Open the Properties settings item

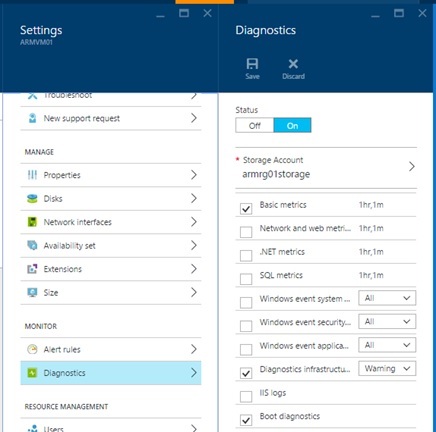point(111,175)
